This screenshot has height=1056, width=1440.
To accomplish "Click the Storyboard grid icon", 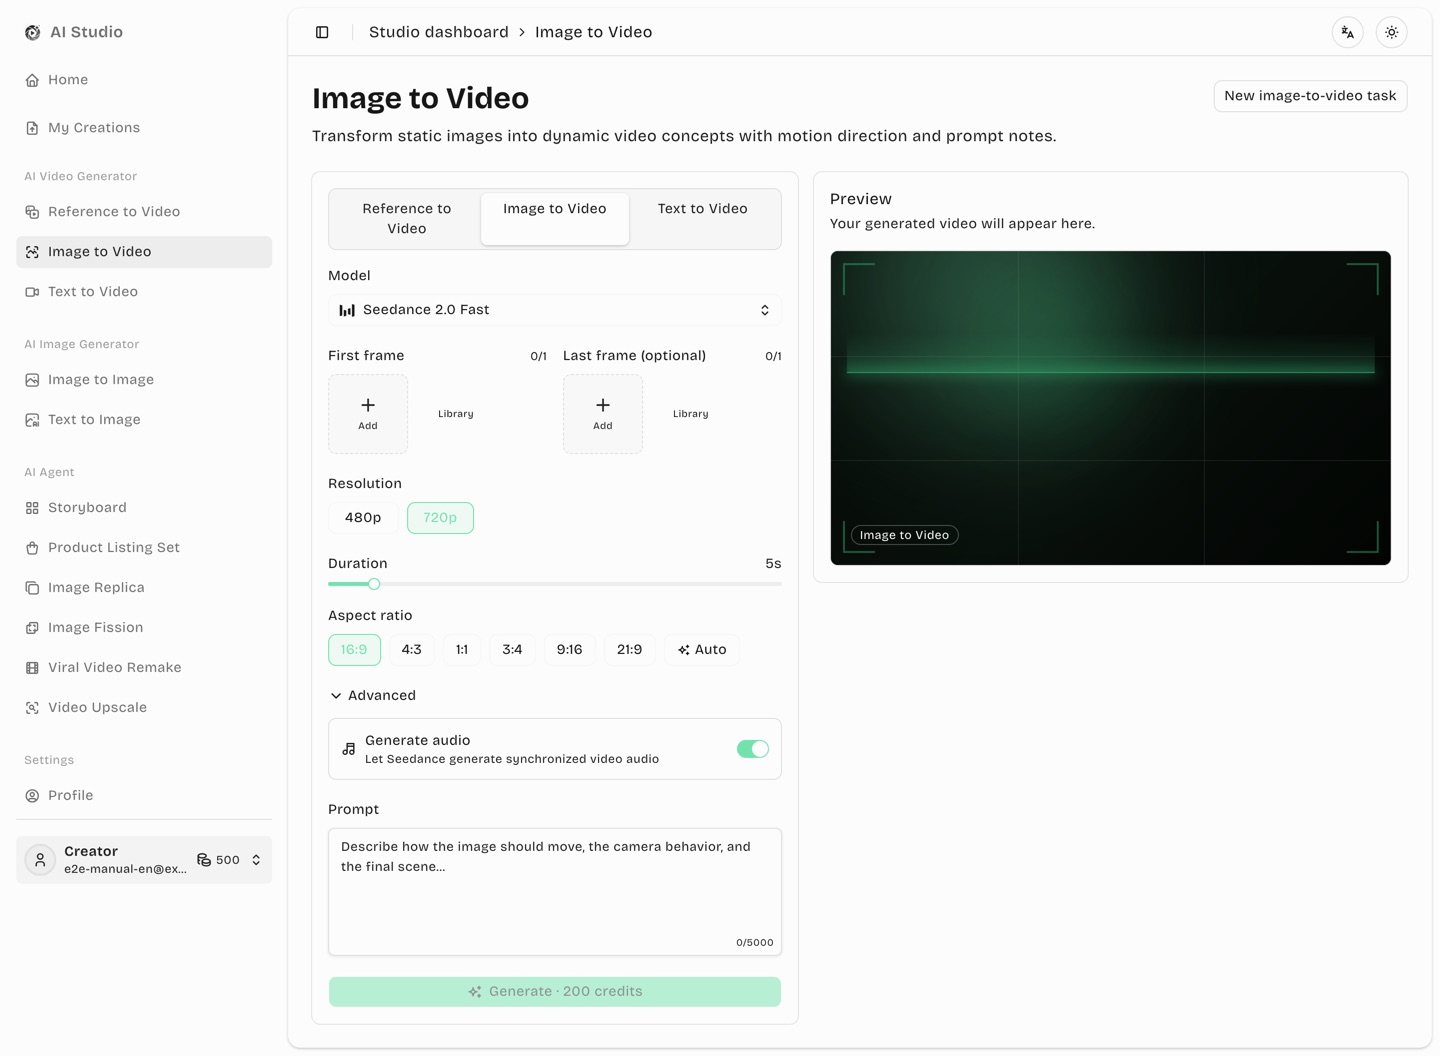I will click(32, 508).
